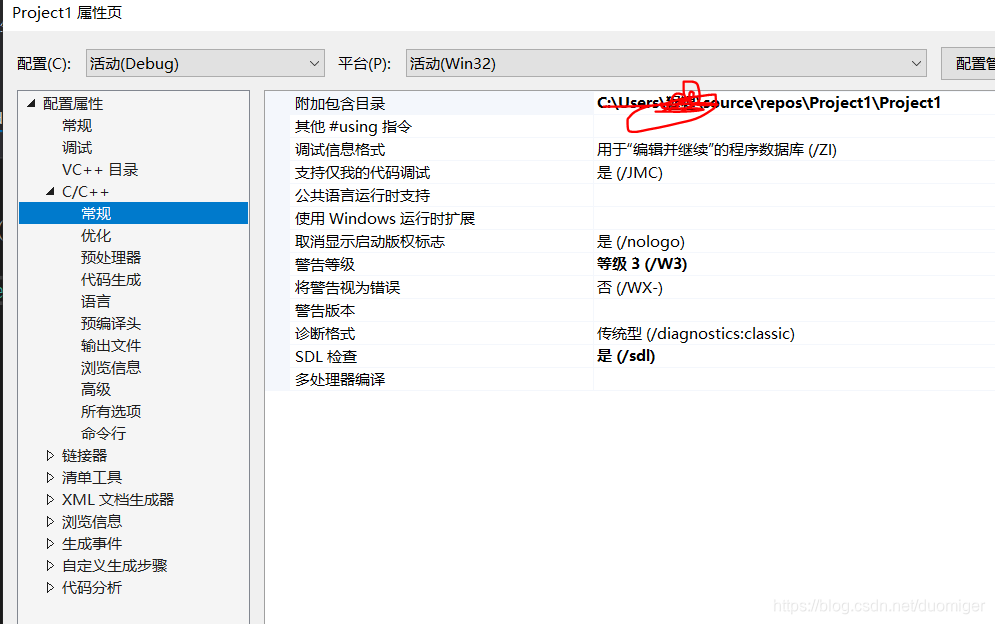Select the 输出文件 tree item
Viewport: 995px width, 624px height.
coord(111,345)
